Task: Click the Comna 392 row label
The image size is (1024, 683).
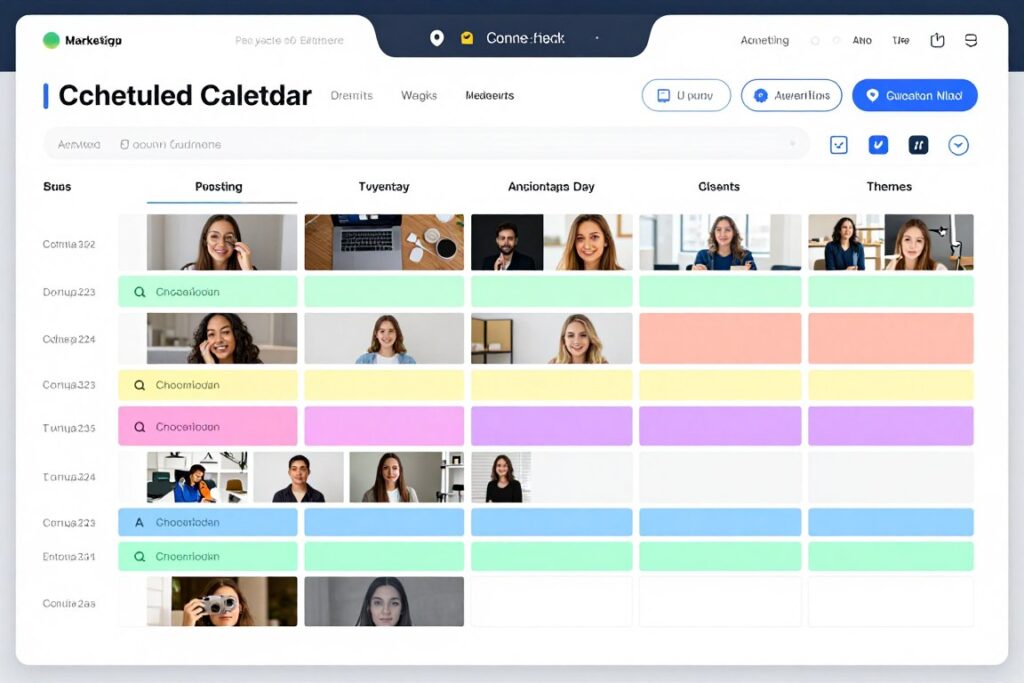Action: [x=69, y=244]
